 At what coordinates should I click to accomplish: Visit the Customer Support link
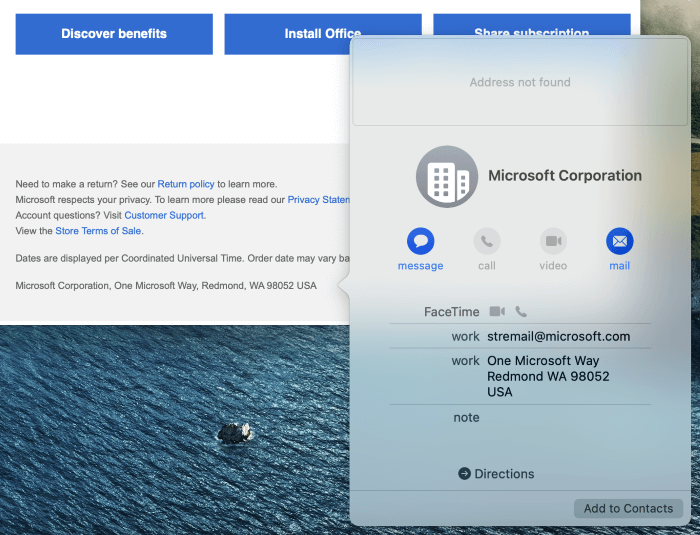click(x=165, y=215)
